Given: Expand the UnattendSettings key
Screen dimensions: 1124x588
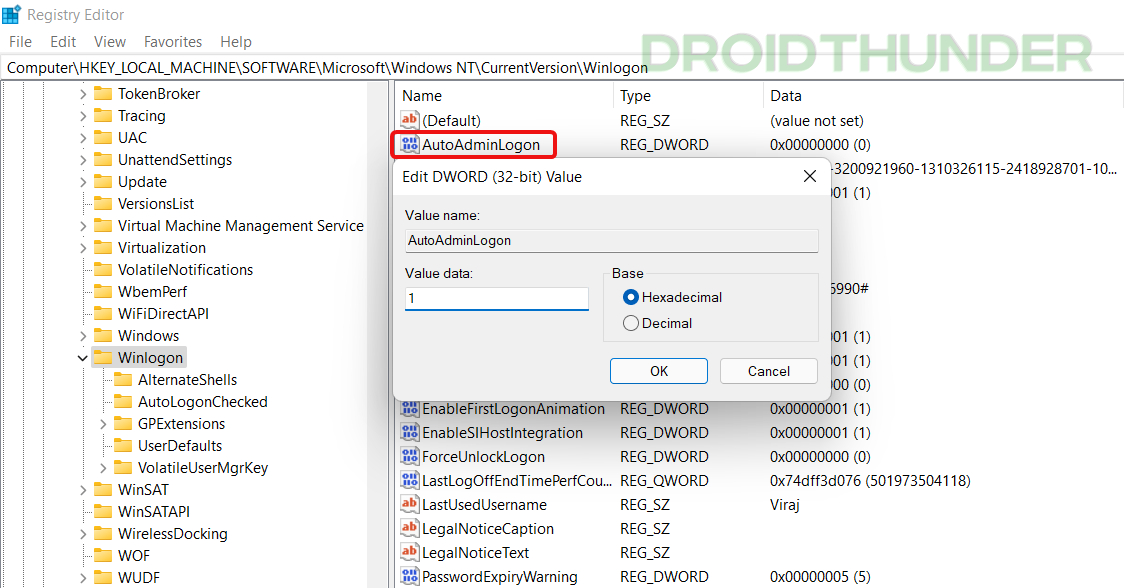Looking at the screenshot, I should [x=82, y=160].
